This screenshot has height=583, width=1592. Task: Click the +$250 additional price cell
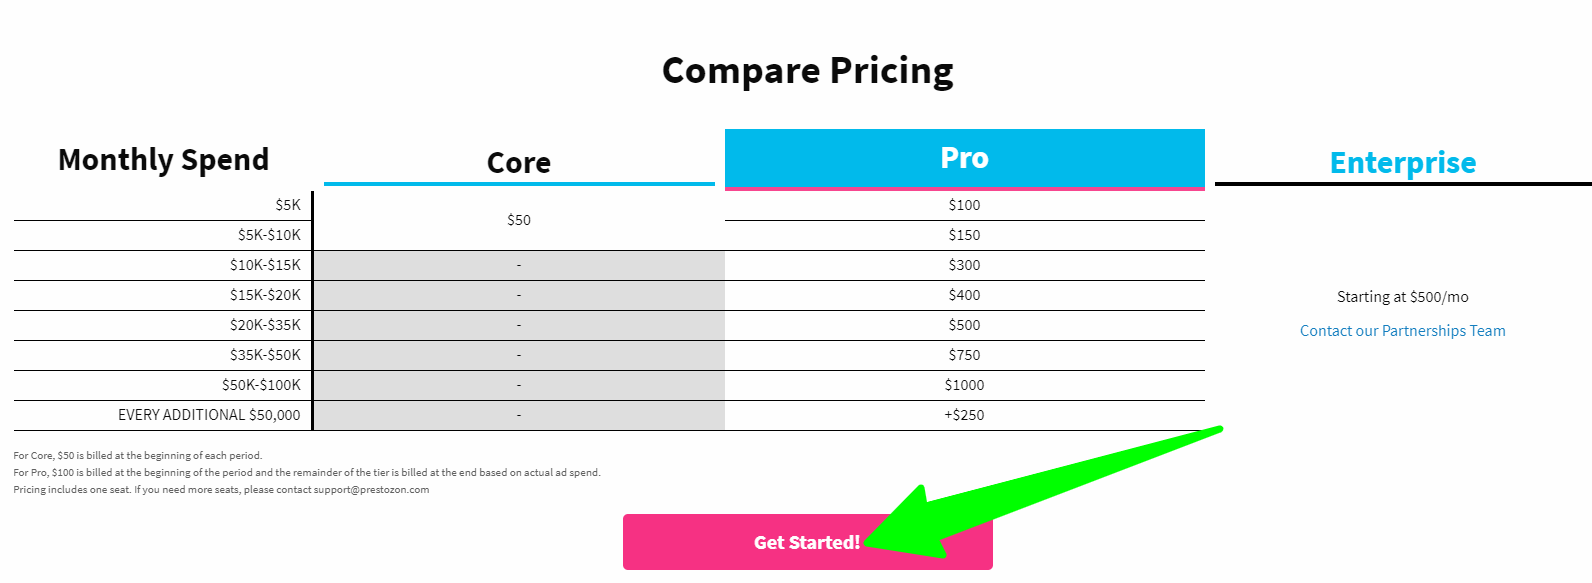pyautogui.click(x=964, y=415)
